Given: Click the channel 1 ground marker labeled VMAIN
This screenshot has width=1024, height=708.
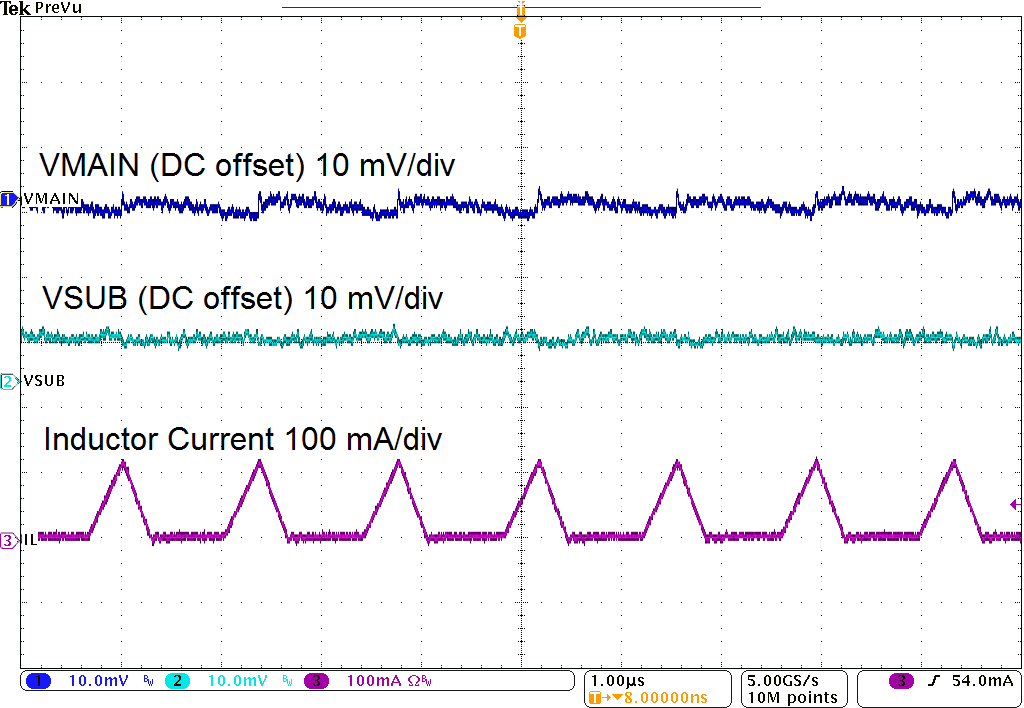Looking at the screenshot, I should (8, 199).
